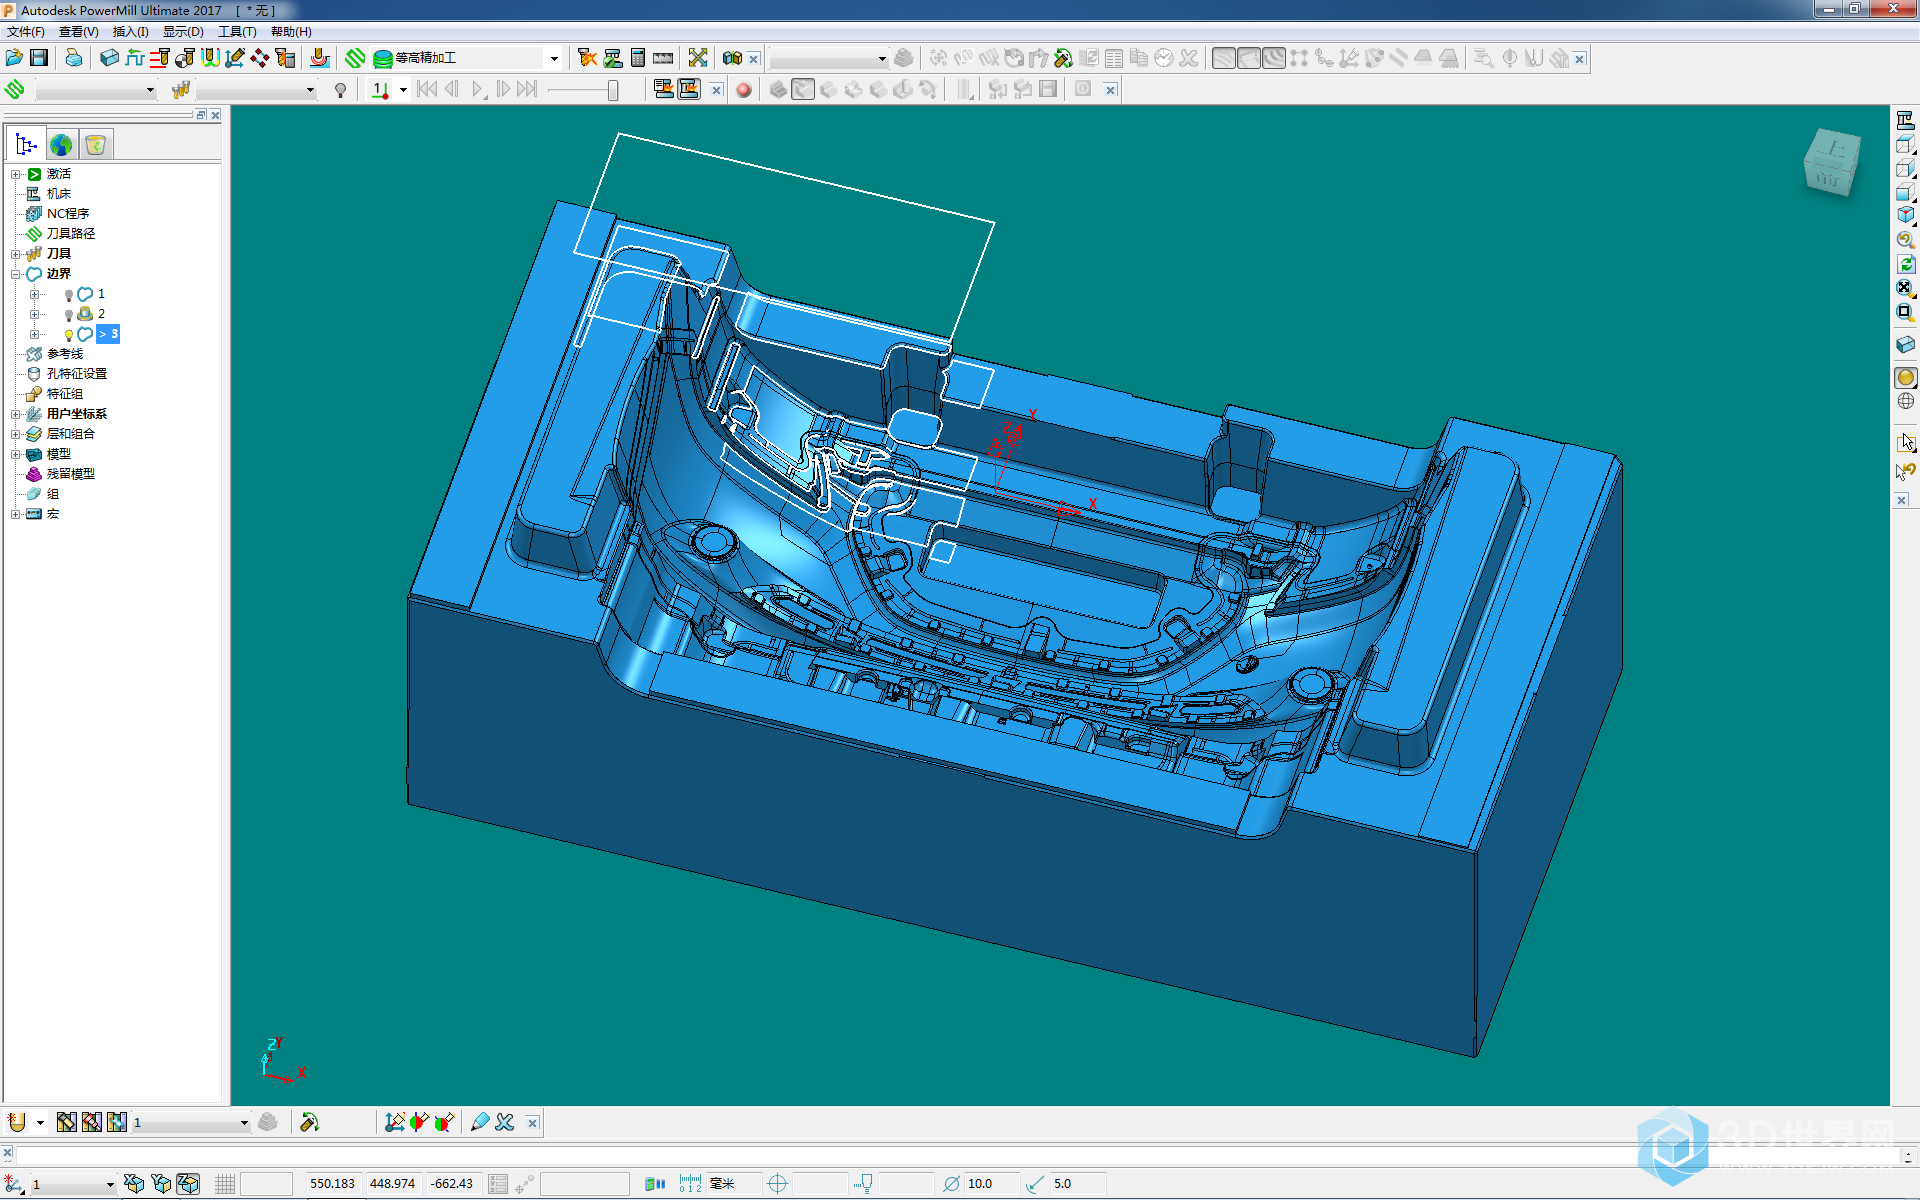The width and height of the screenshot is (1920, 1200).
Task: Open the 显示(D) menu
Action: point(183,32)
